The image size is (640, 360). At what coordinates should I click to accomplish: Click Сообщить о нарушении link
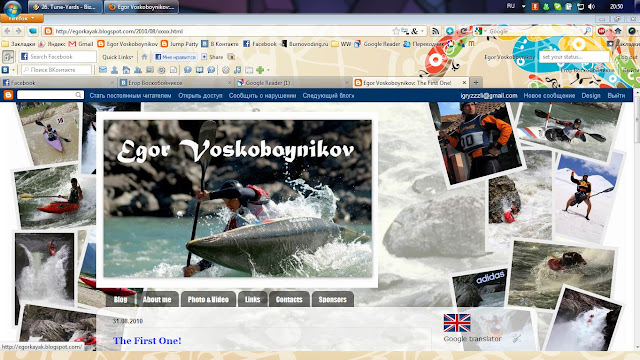point(262,96)
